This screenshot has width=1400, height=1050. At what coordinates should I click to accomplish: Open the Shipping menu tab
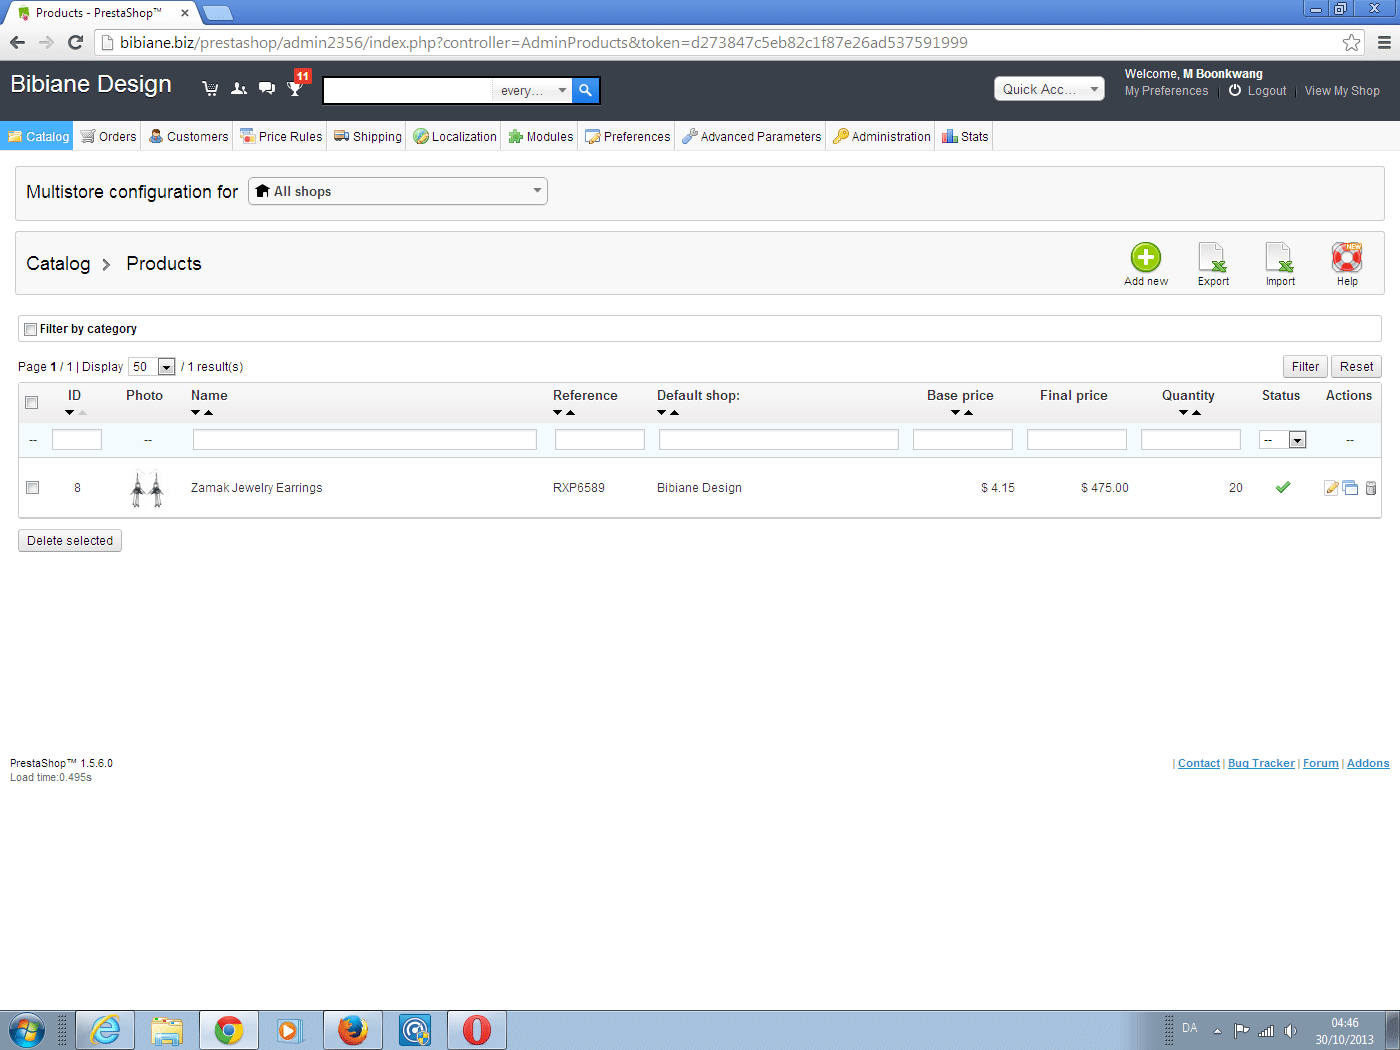coord(368,136)
